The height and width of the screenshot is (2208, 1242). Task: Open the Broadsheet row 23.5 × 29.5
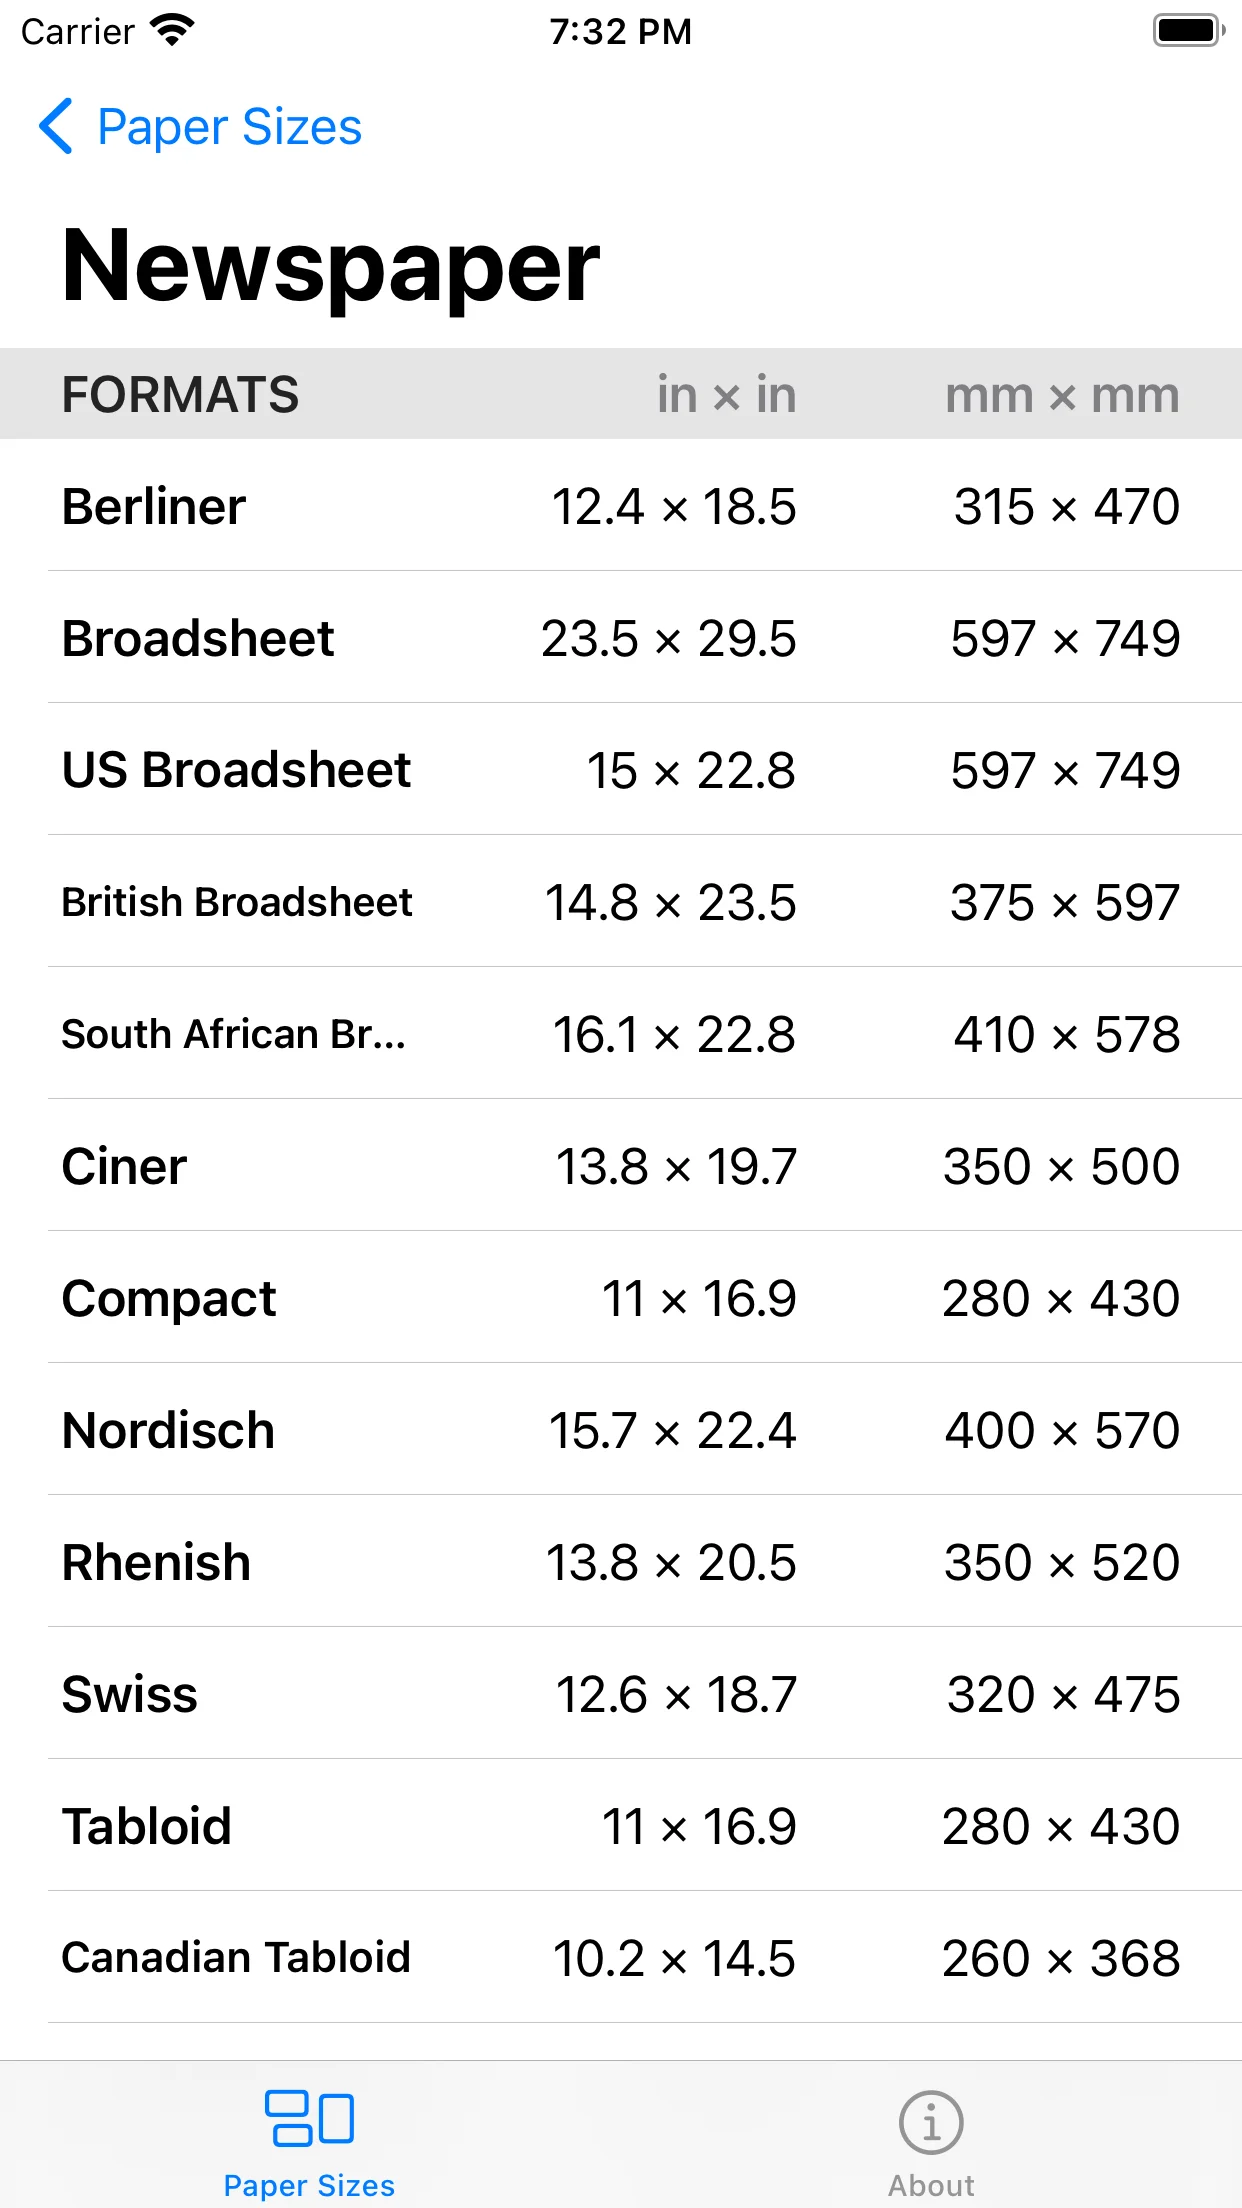(x=621, y=637)
